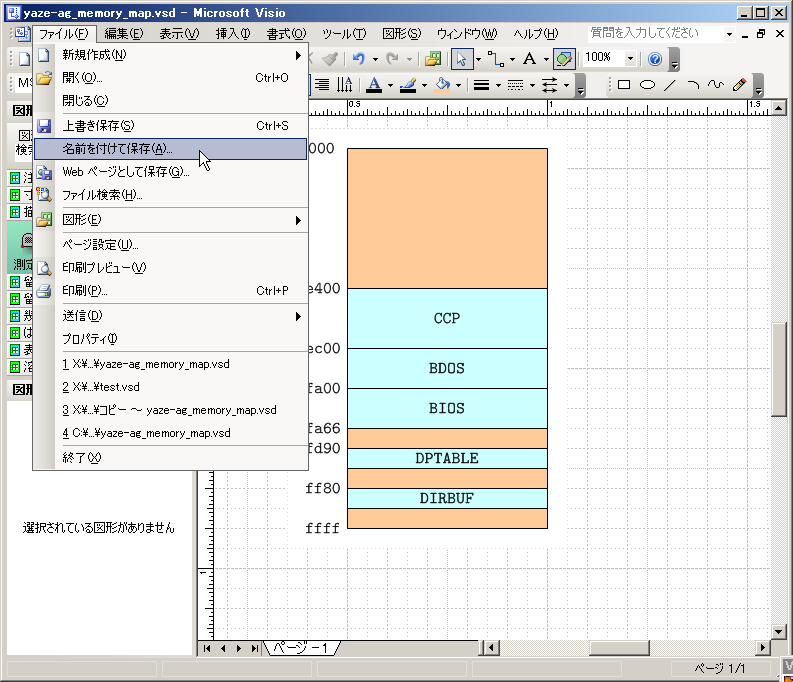Open the line ends dropdown arrow
Screen dimensions: 793x682
(566, 85)
